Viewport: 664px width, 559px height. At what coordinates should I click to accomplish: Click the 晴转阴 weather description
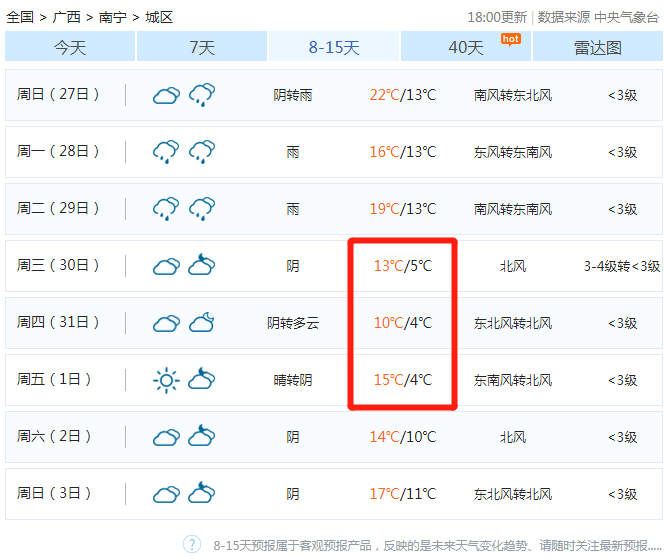tap(293, 380)
